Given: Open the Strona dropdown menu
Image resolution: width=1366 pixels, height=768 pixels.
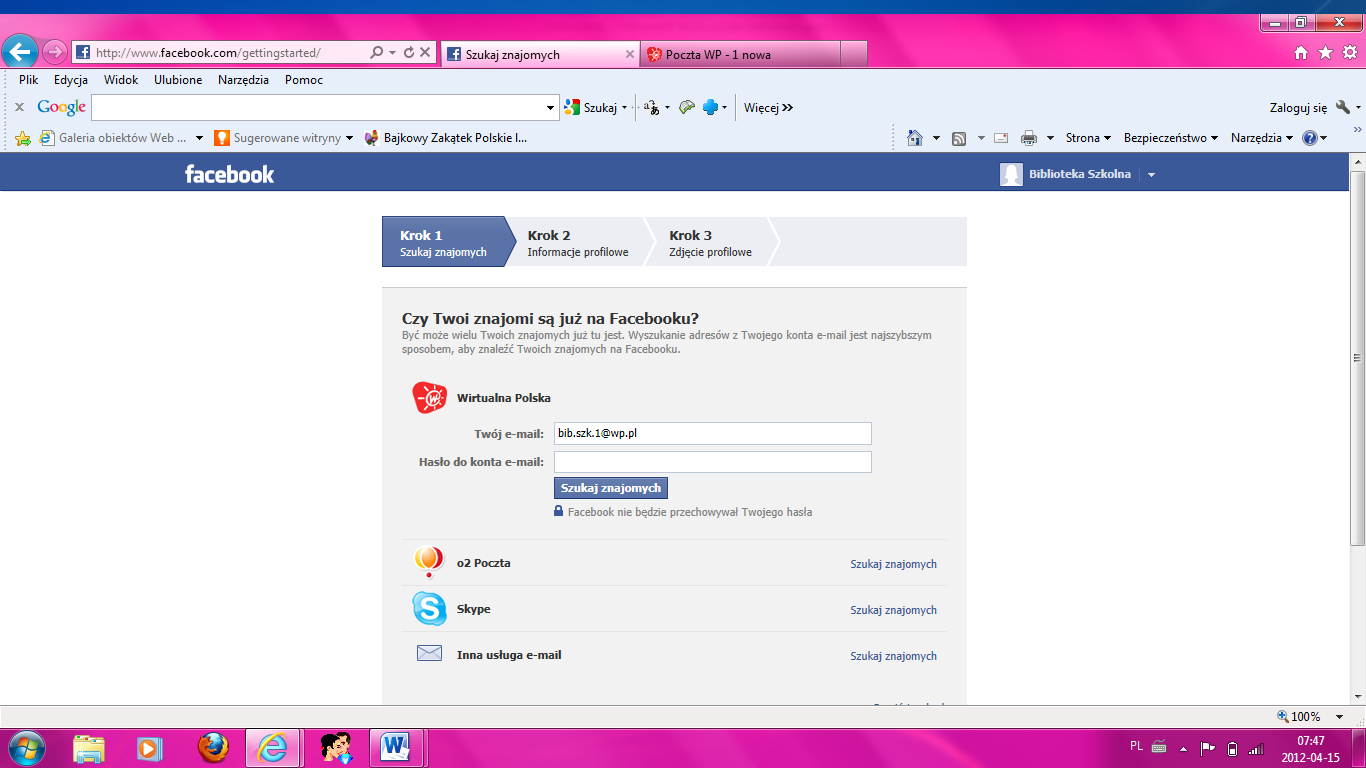Looking at the screenshot, I should 1089,138.
